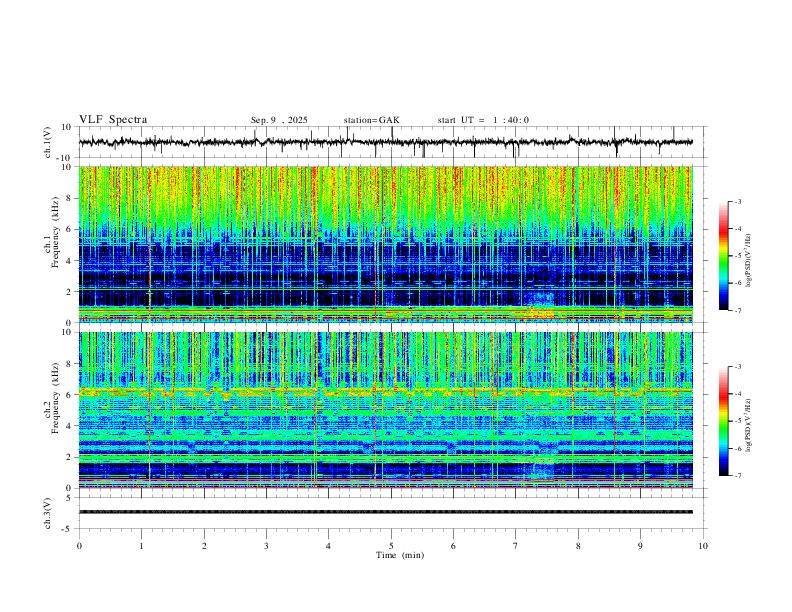Click the "-7" label on upper colorbar
The image size is (792, 612).
737,310
